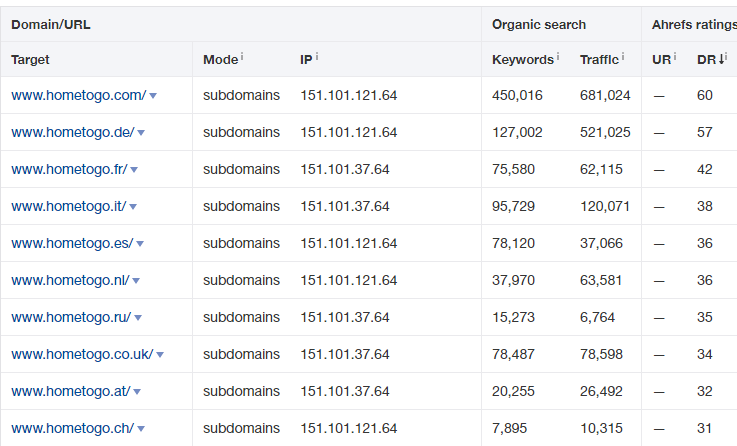Open the www.hometogo.es/ link

[72, 243]
